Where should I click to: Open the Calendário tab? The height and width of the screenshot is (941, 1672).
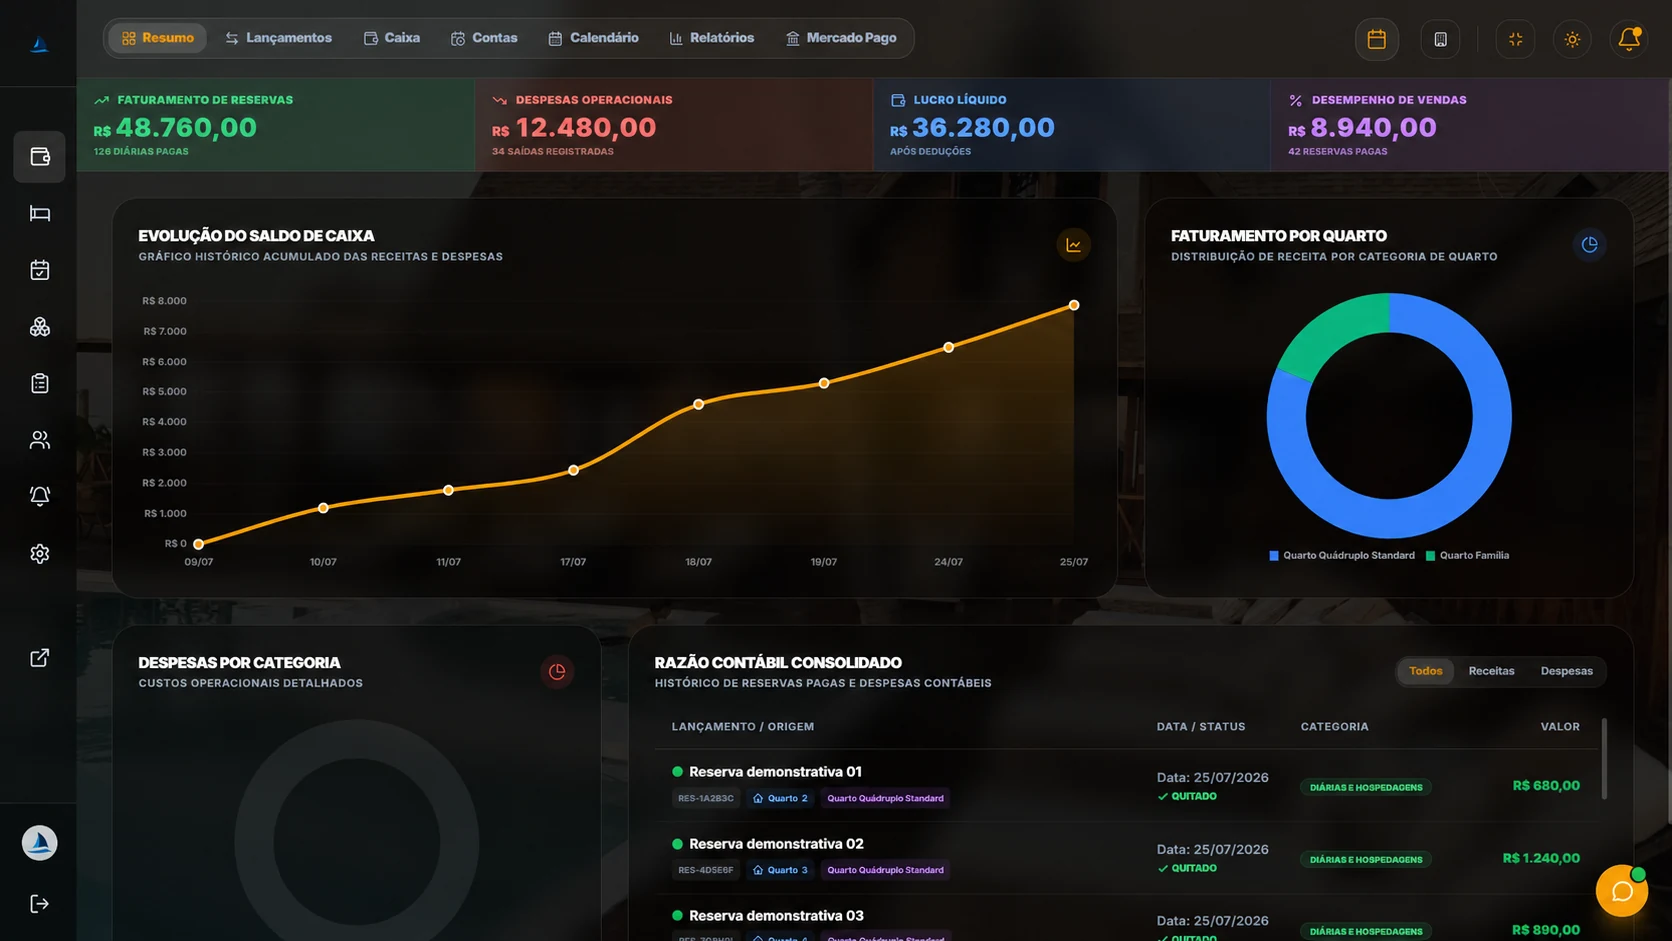click(x=593, y=38)
